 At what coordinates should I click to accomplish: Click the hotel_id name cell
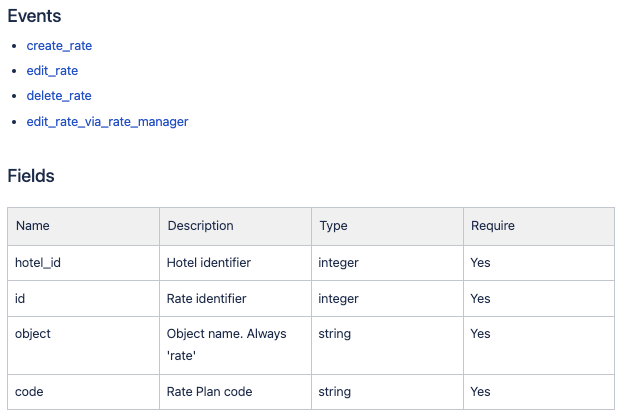point(83,263)
